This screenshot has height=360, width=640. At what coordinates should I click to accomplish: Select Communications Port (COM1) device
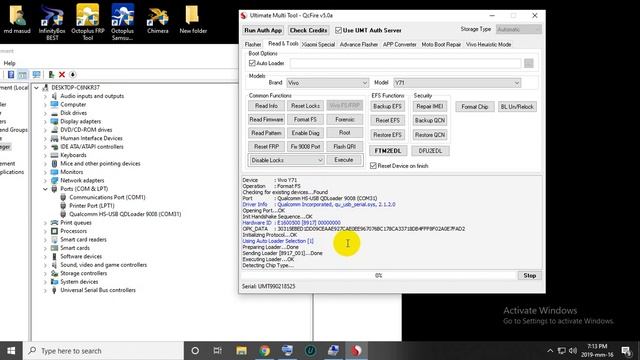pyautogui.click(x=107, y=197)
